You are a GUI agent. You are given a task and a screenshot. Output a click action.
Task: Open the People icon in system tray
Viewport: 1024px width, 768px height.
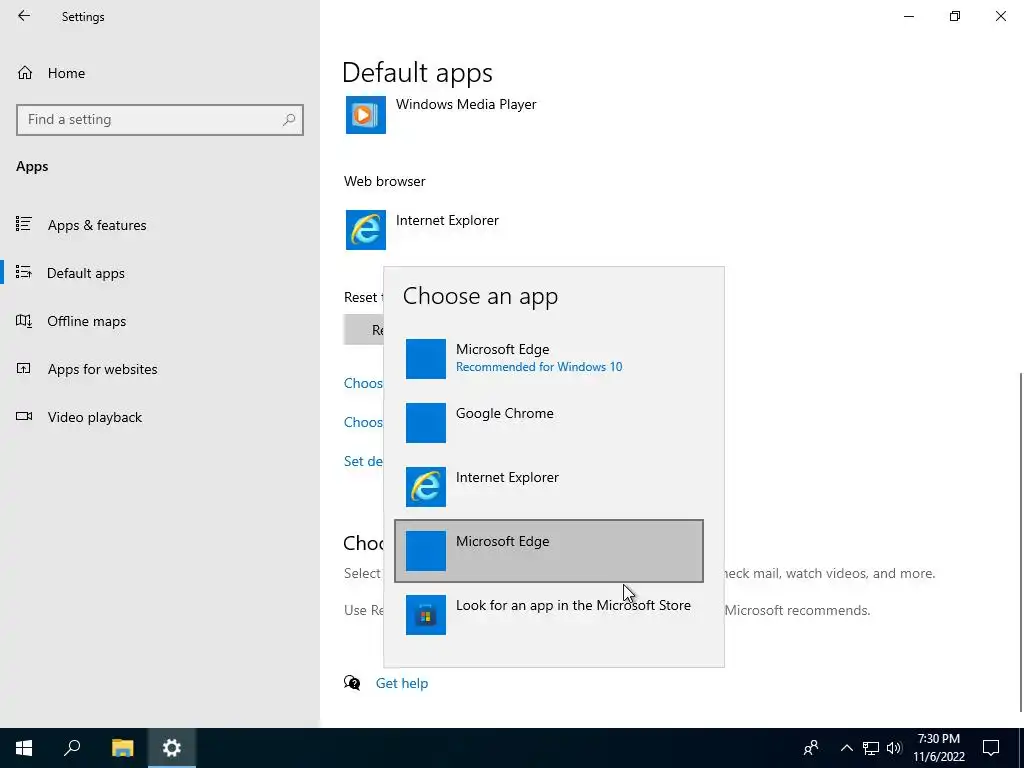tap(811, 748)
